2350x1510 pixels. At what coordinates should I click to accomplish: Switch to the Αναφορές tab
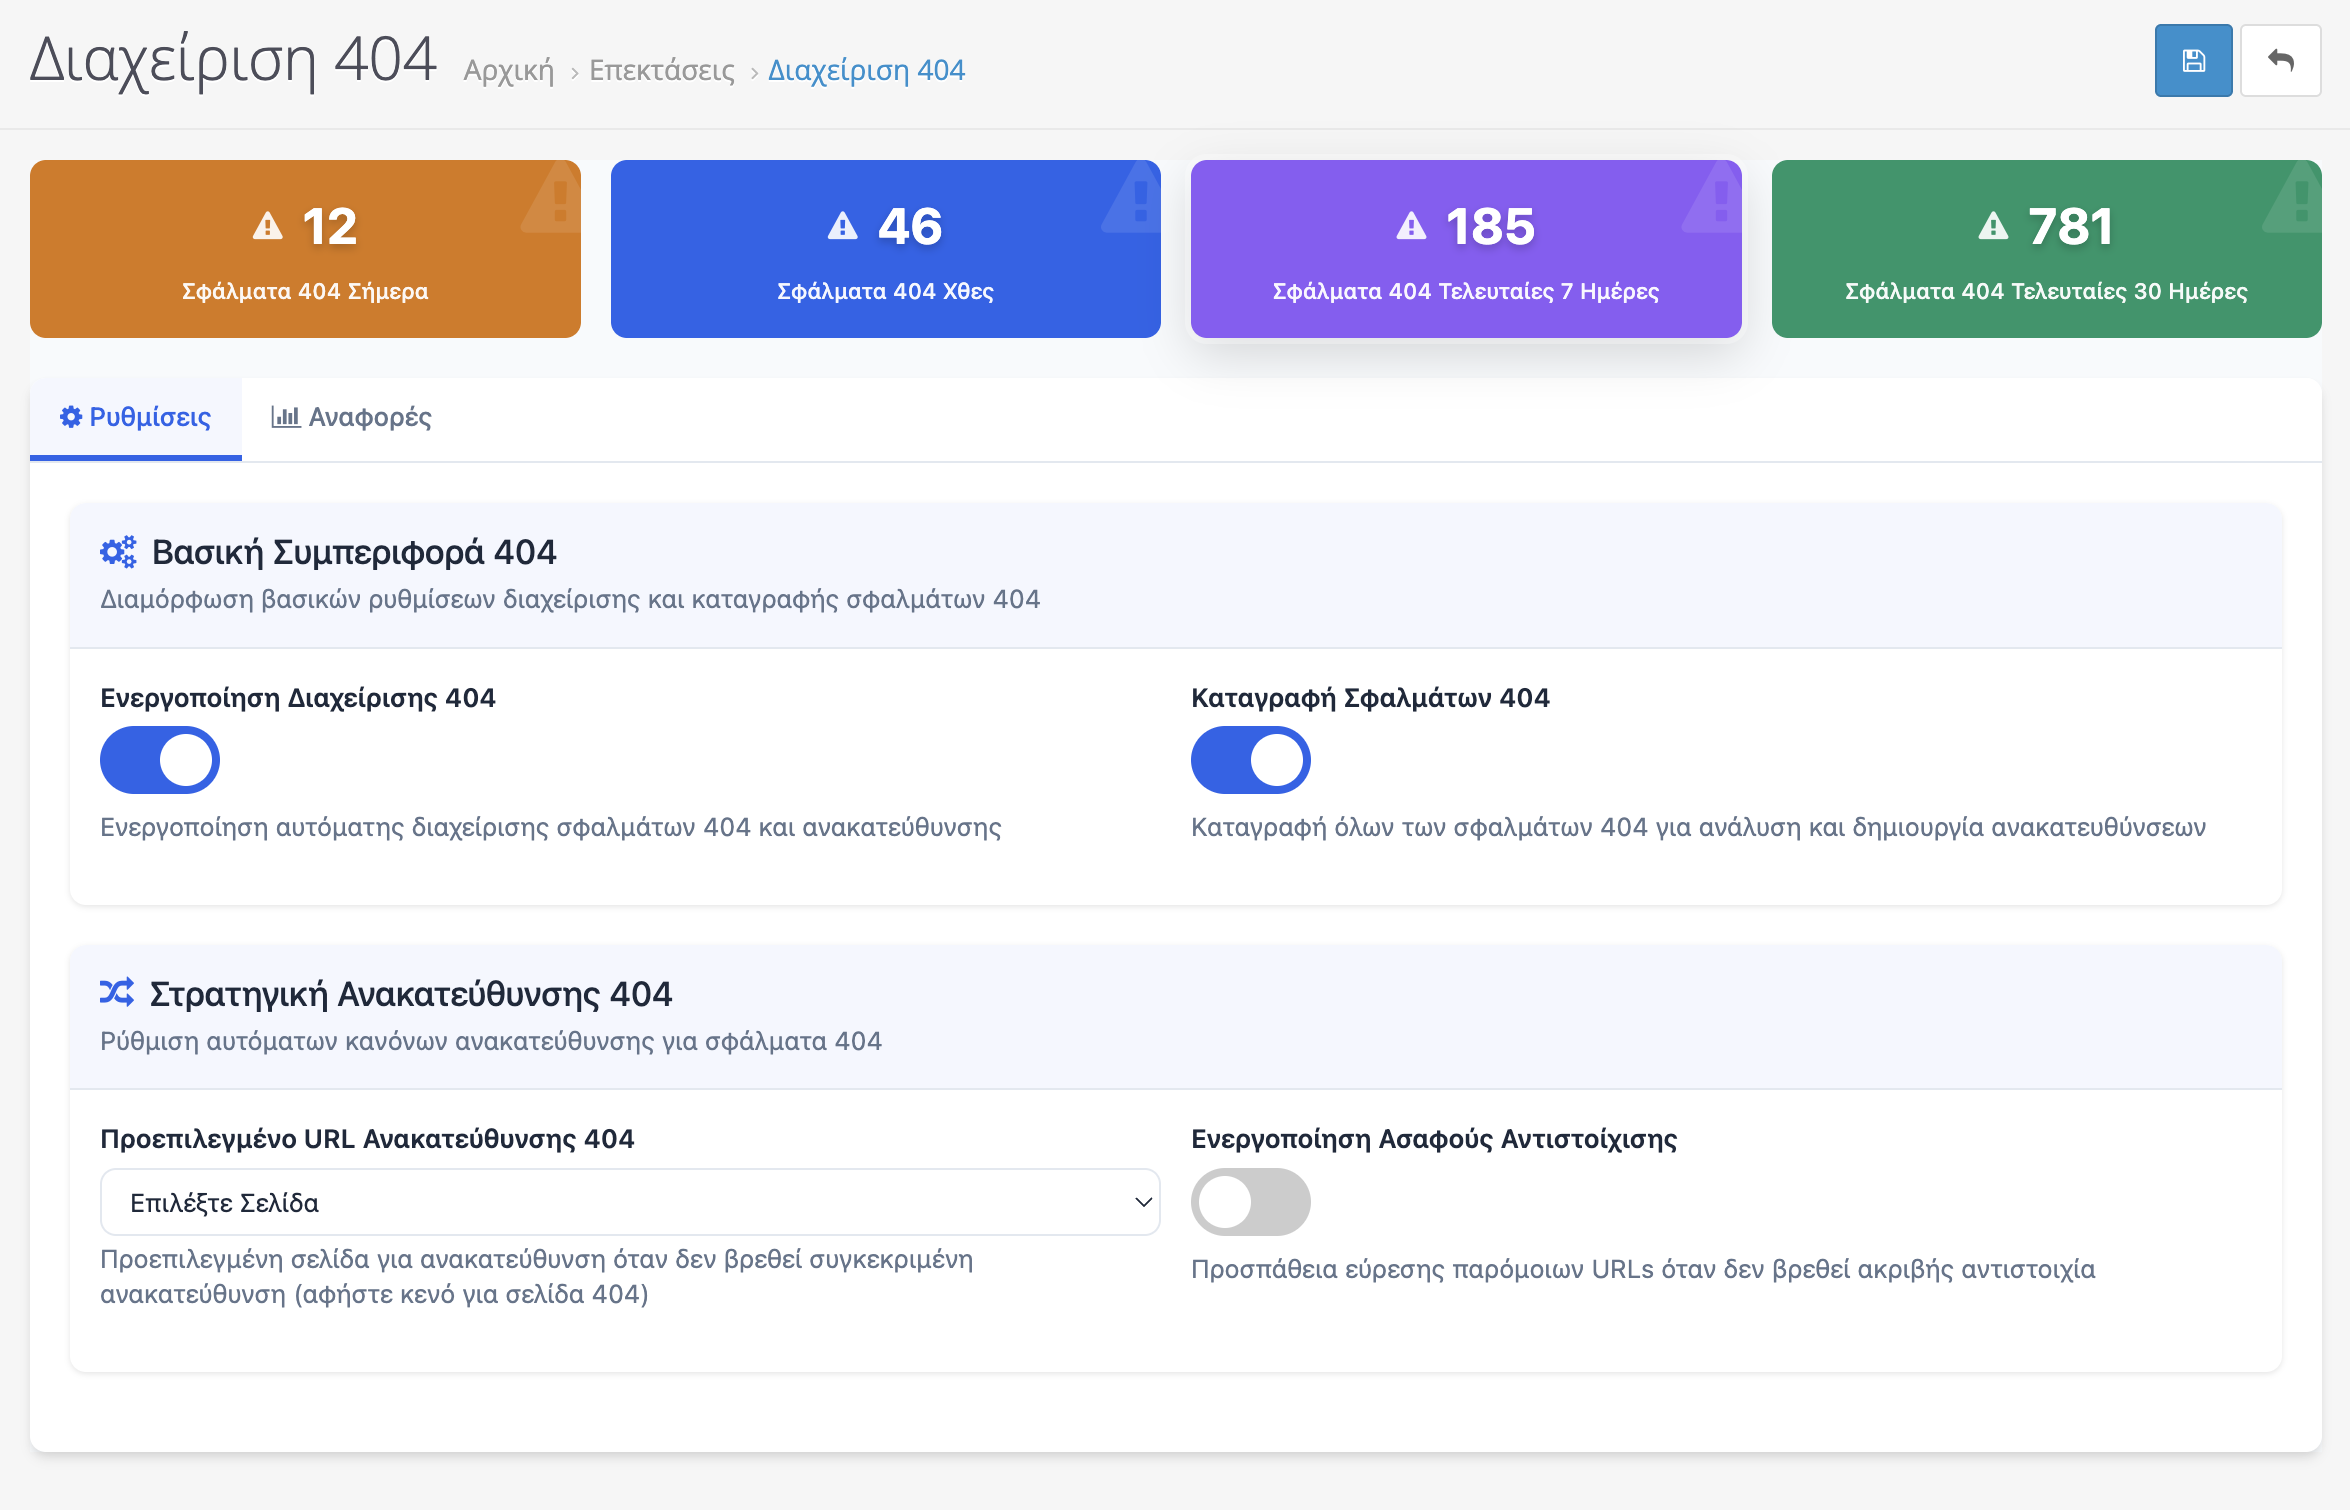(x=351, y=418)
